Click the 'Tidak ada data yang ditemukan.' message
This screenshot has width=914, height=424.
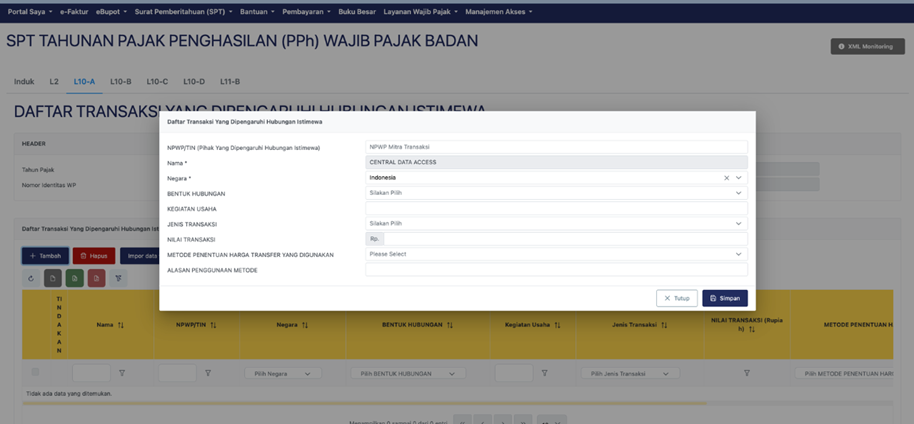tap(69, 394)
